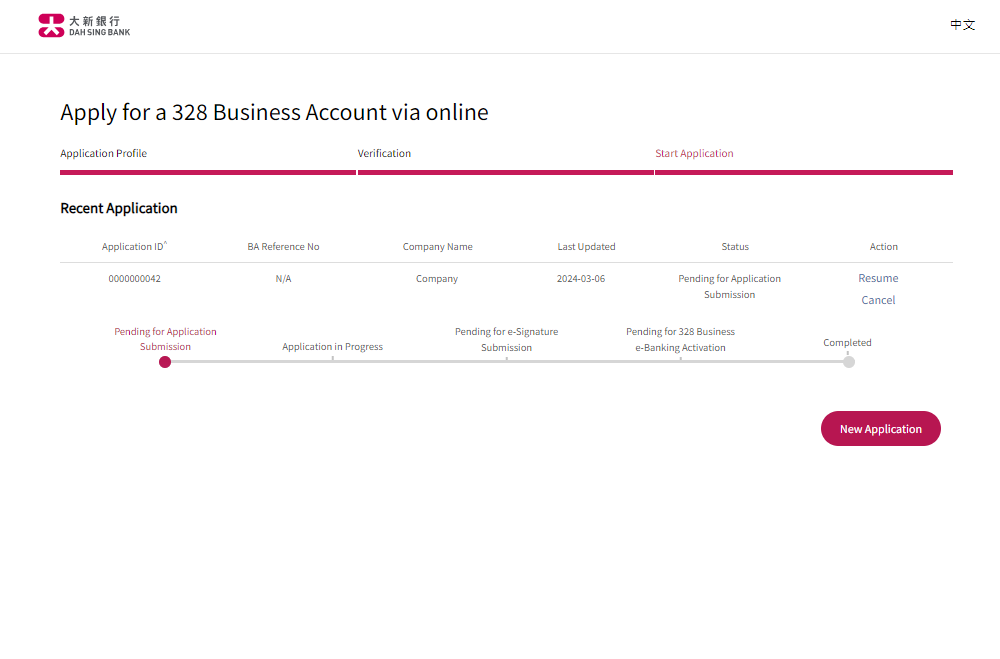Click the Dah Sing Bank logo
Image resolution: width=1000 pixels, height=659 pixels.
pos(84,26)
